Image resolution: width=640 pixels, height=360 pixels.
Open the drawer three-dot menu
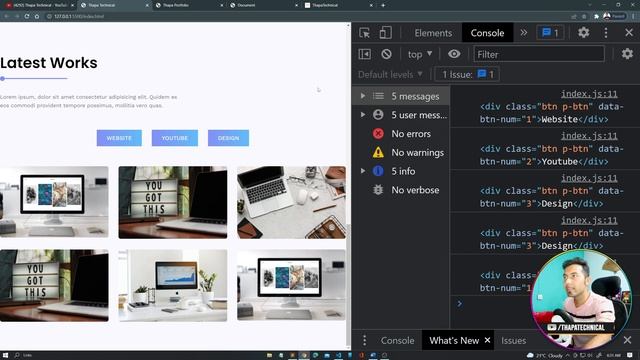pos(364,340)
